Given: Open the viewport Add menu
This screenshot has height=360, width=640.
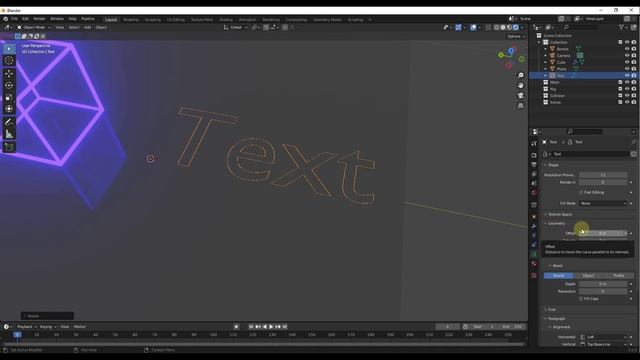Looking at the screenshot, I should point(87,27).
